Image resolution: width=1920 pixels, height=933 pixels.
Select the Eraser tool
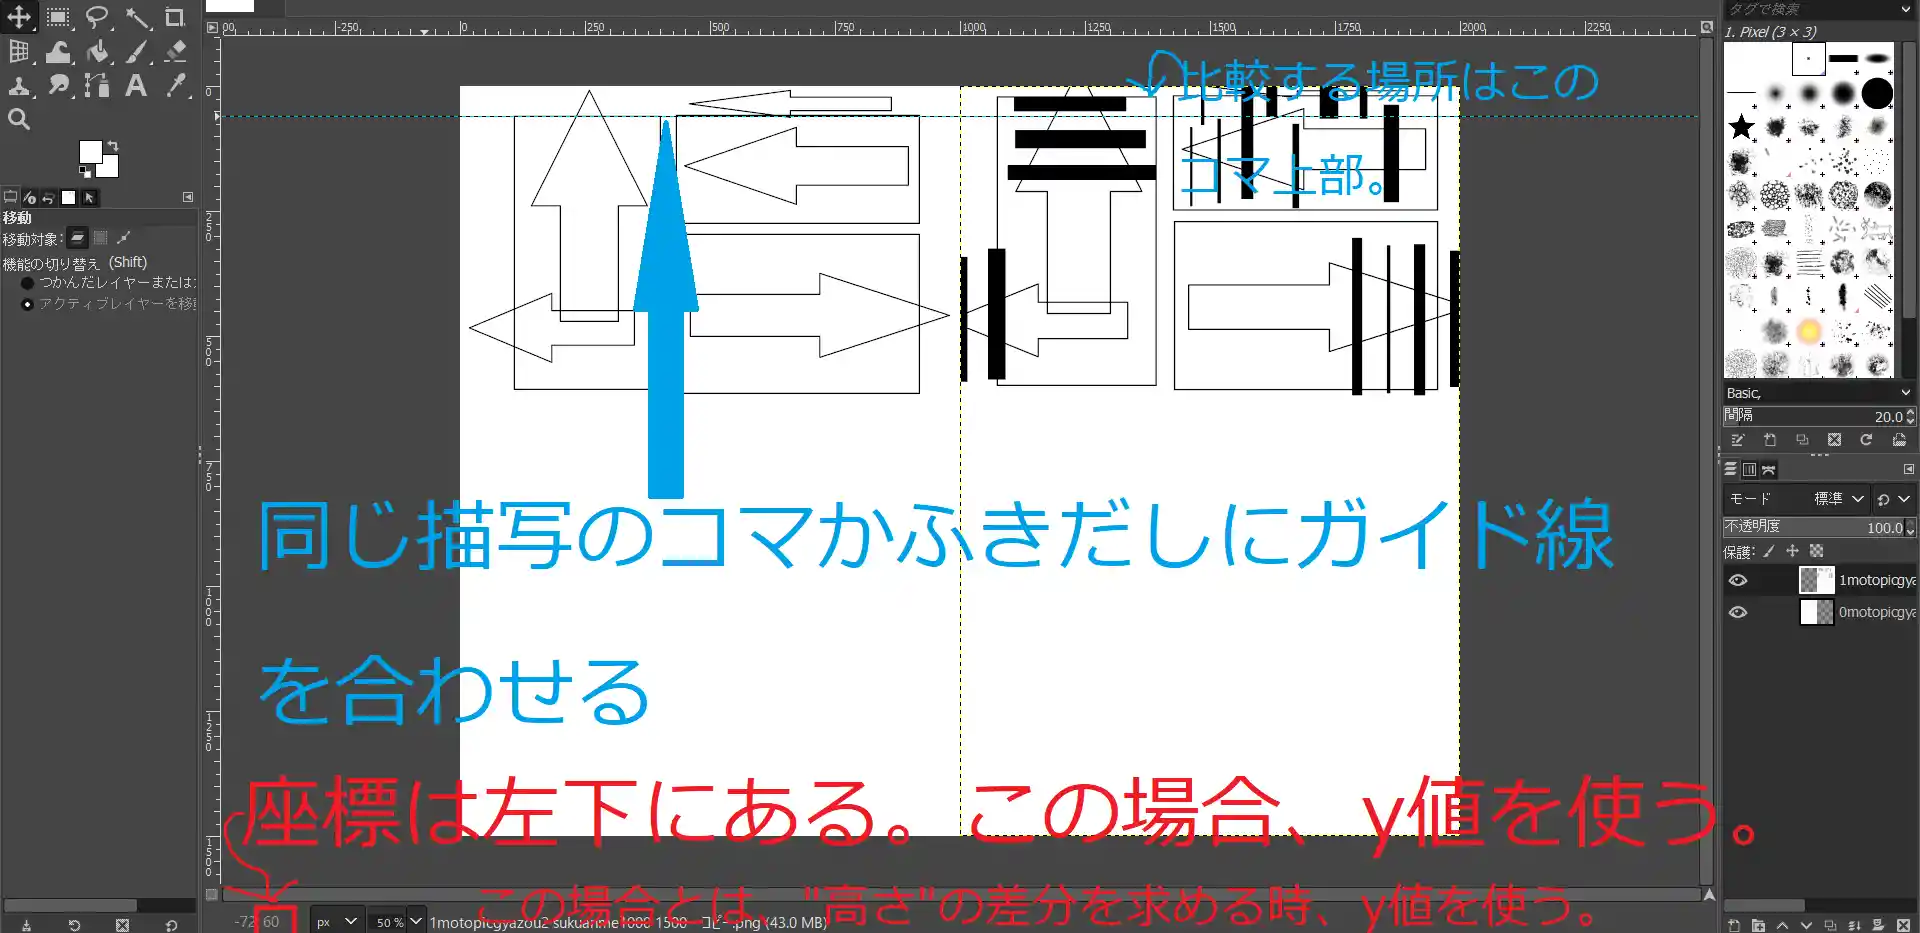(x=175, y=52)
